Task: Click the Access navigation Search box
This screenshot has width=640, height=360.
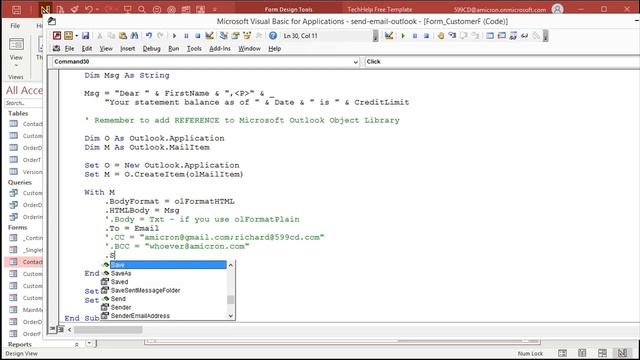Action: 24,103
